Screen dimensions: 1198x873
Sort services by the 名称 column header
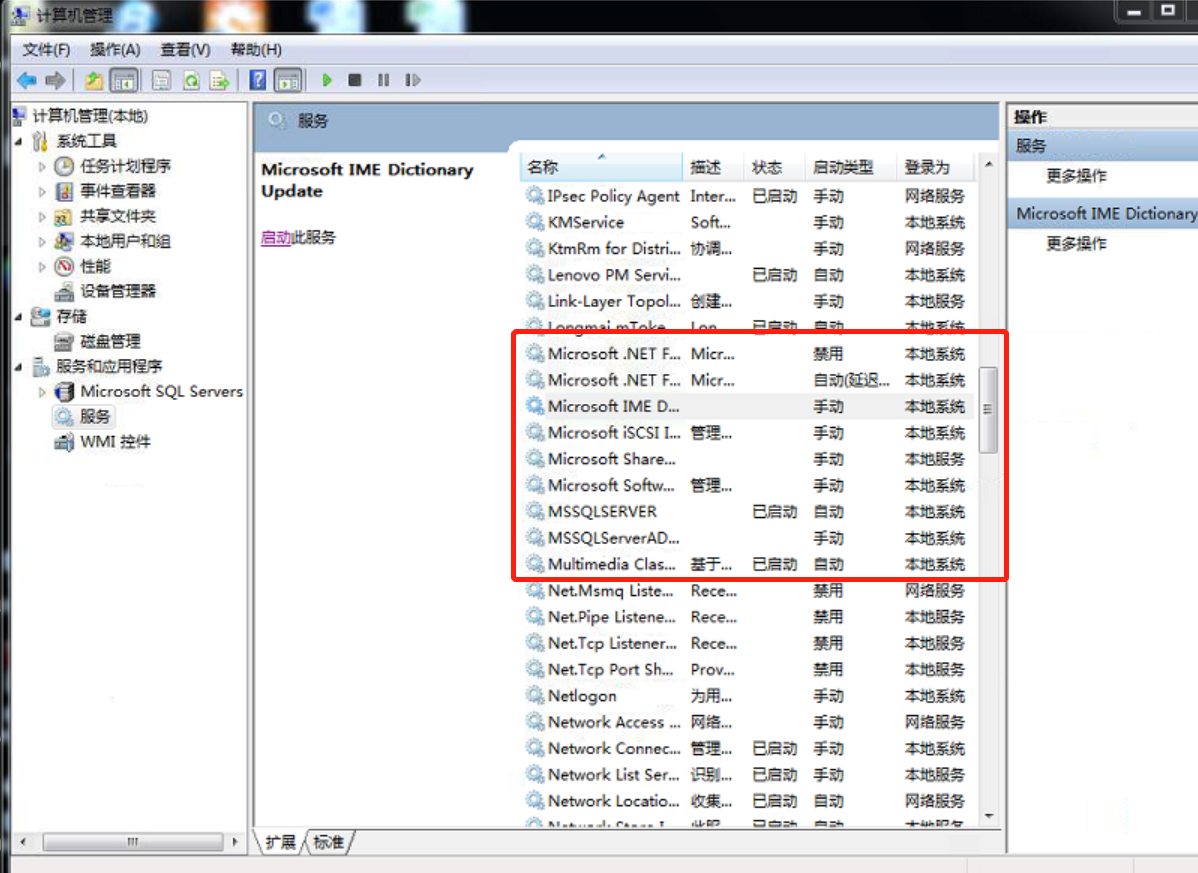point(601,167)
